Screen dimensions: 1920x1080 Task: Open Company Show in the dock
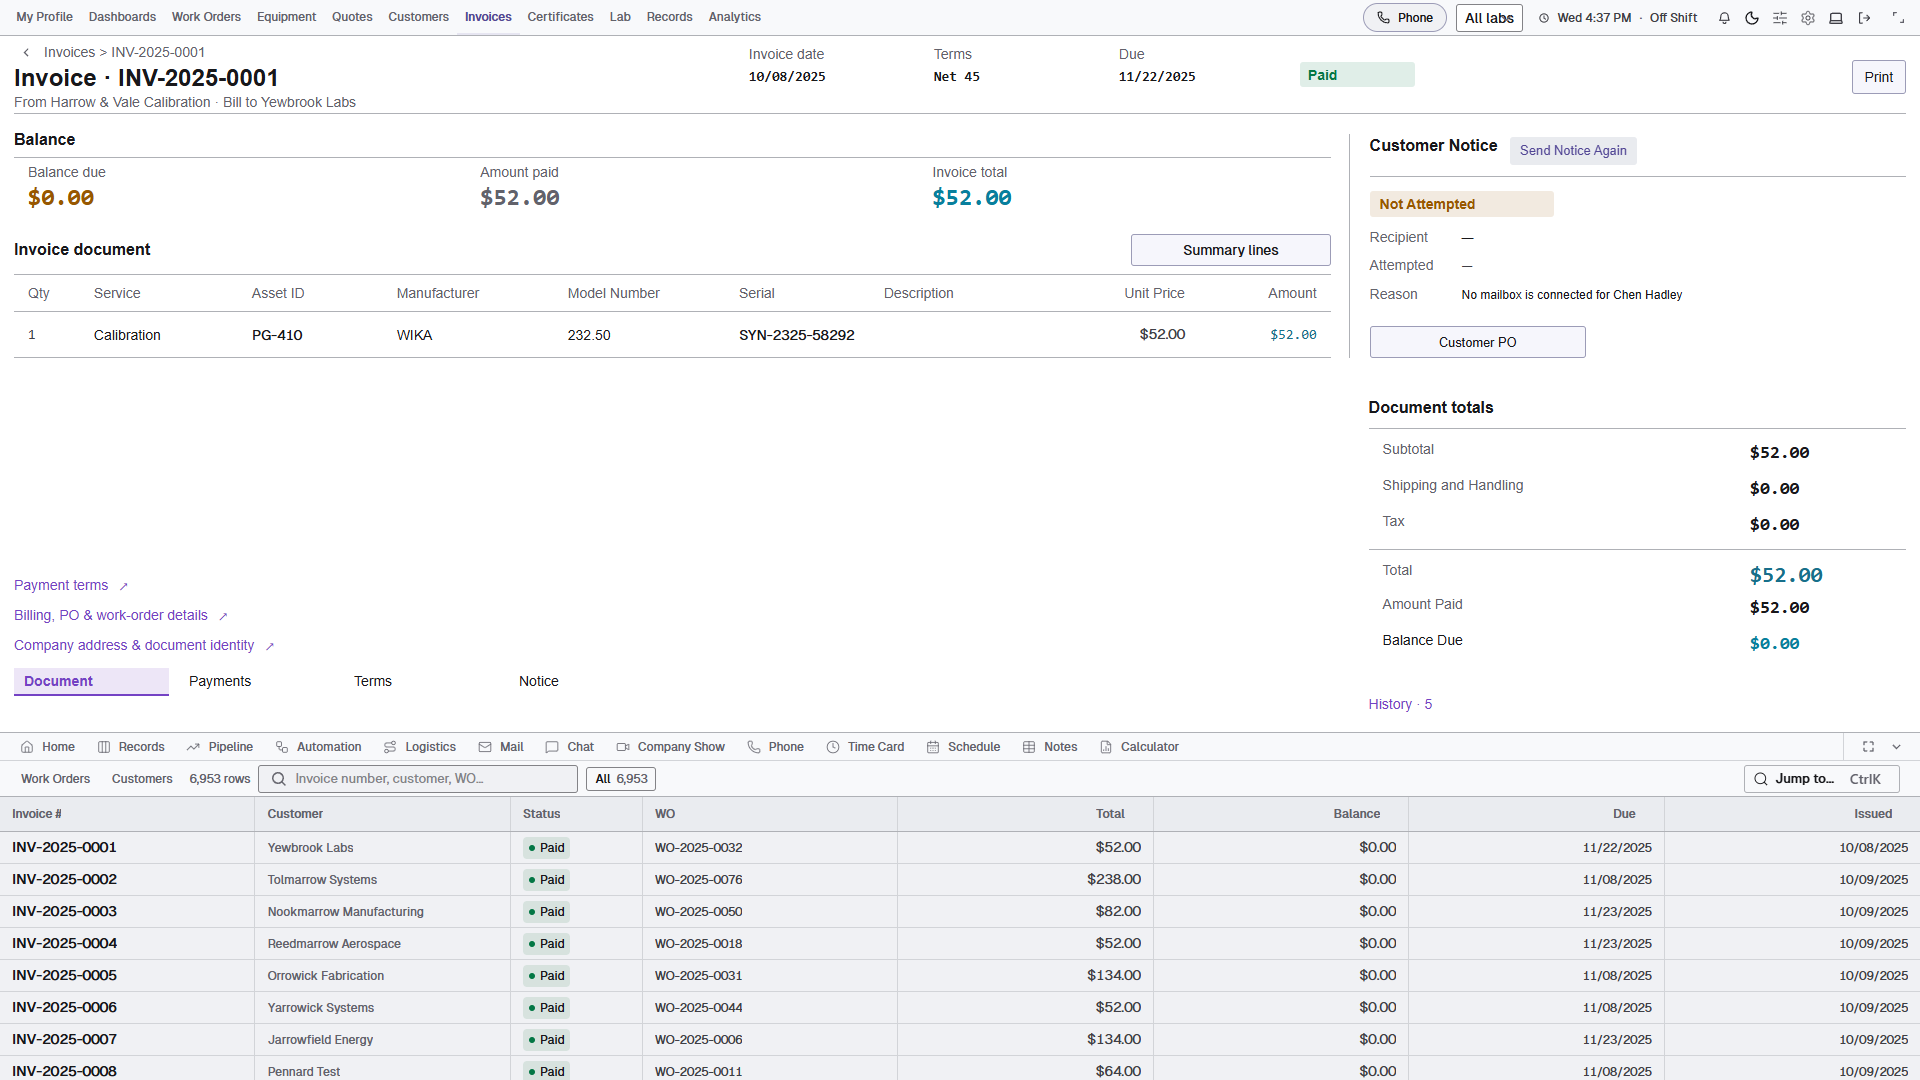671,747
